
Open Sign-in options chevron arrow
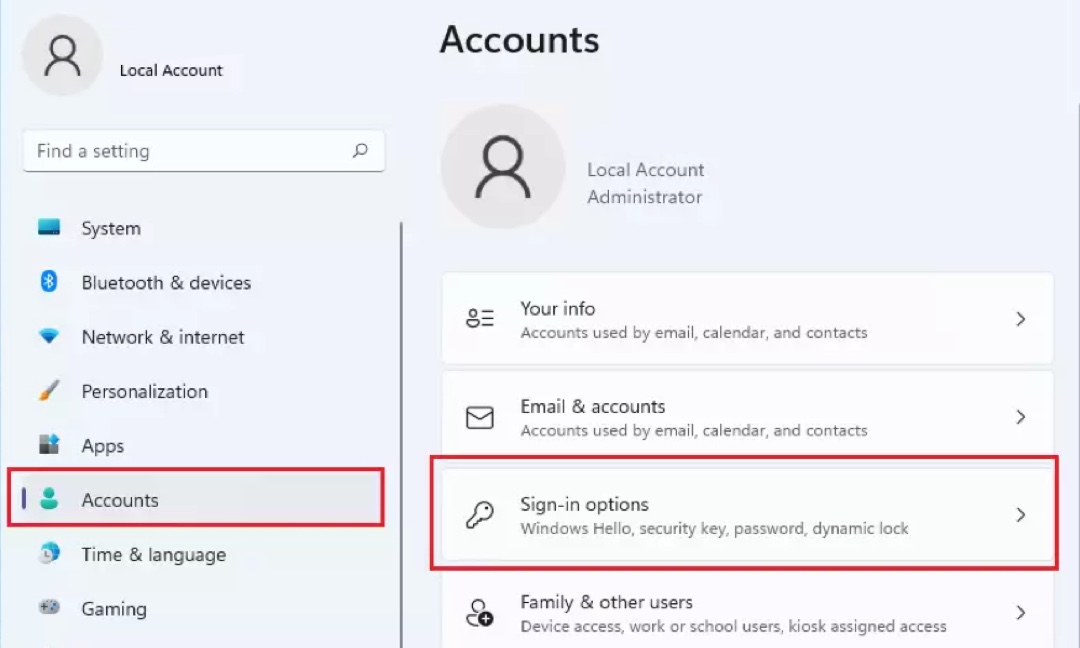pos(1020,515)
